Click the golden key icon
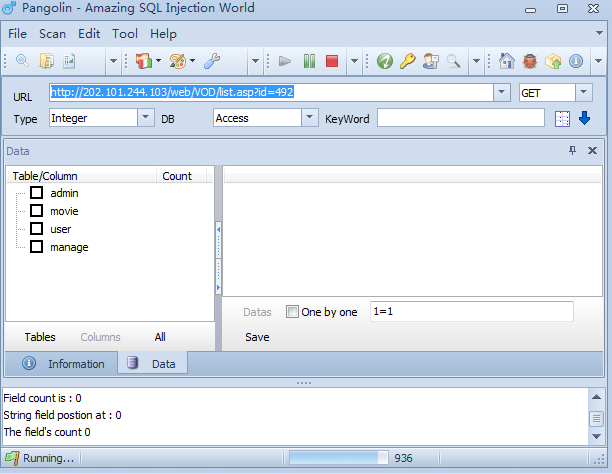Image resolution: width=612 pixels, height=474 pixels. click(407, 61)
